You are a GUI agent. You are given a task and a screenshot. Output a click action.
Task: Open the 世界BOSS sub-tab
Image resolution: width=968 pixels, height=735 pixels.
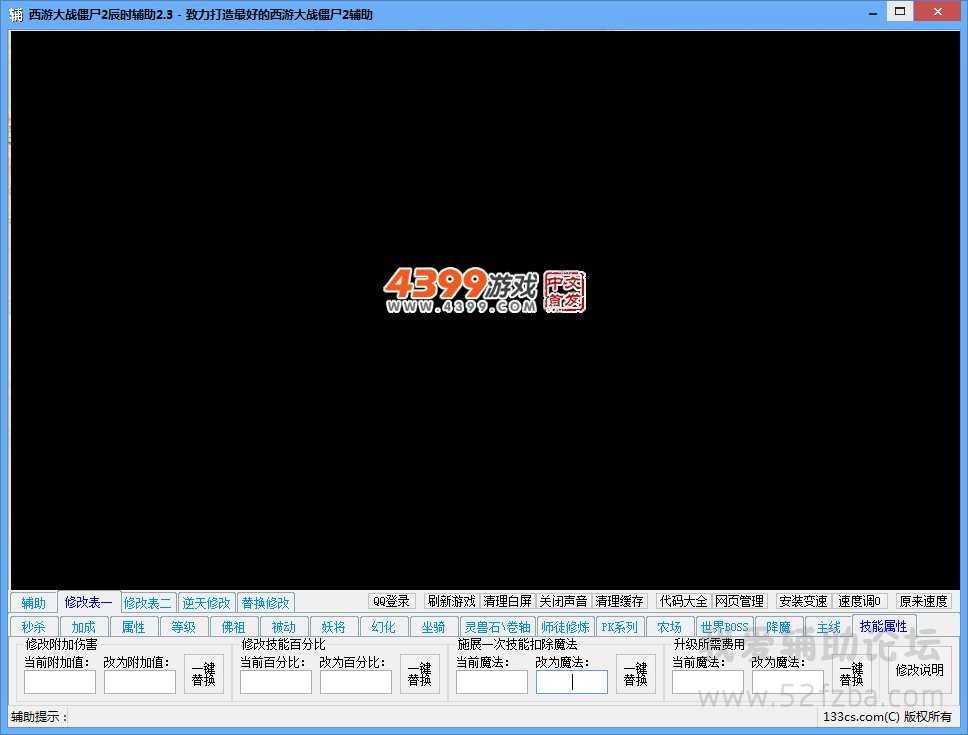[x=725, y=627]
